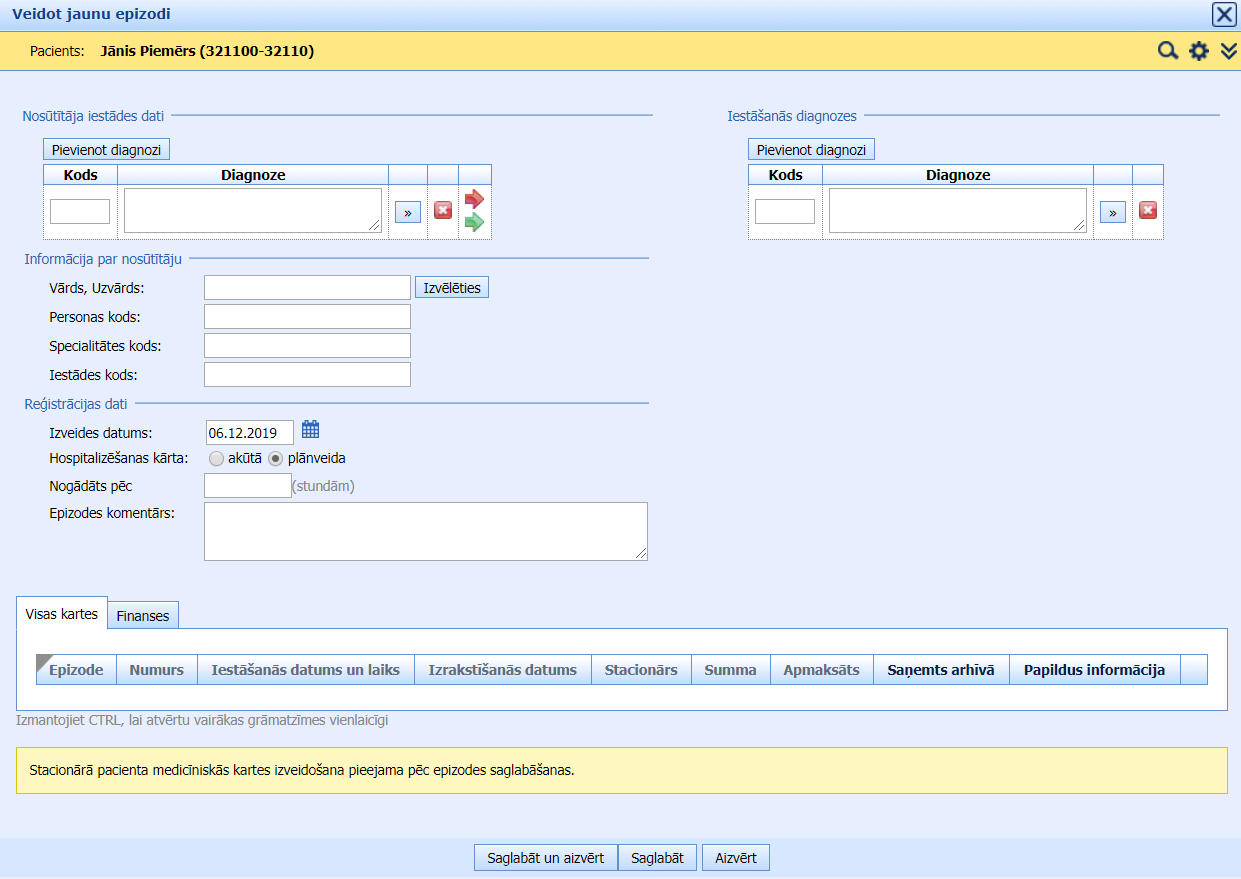Switch to the Visas kartes tab
This screenshot has height=879, width=1241.
tap(62, 614)
